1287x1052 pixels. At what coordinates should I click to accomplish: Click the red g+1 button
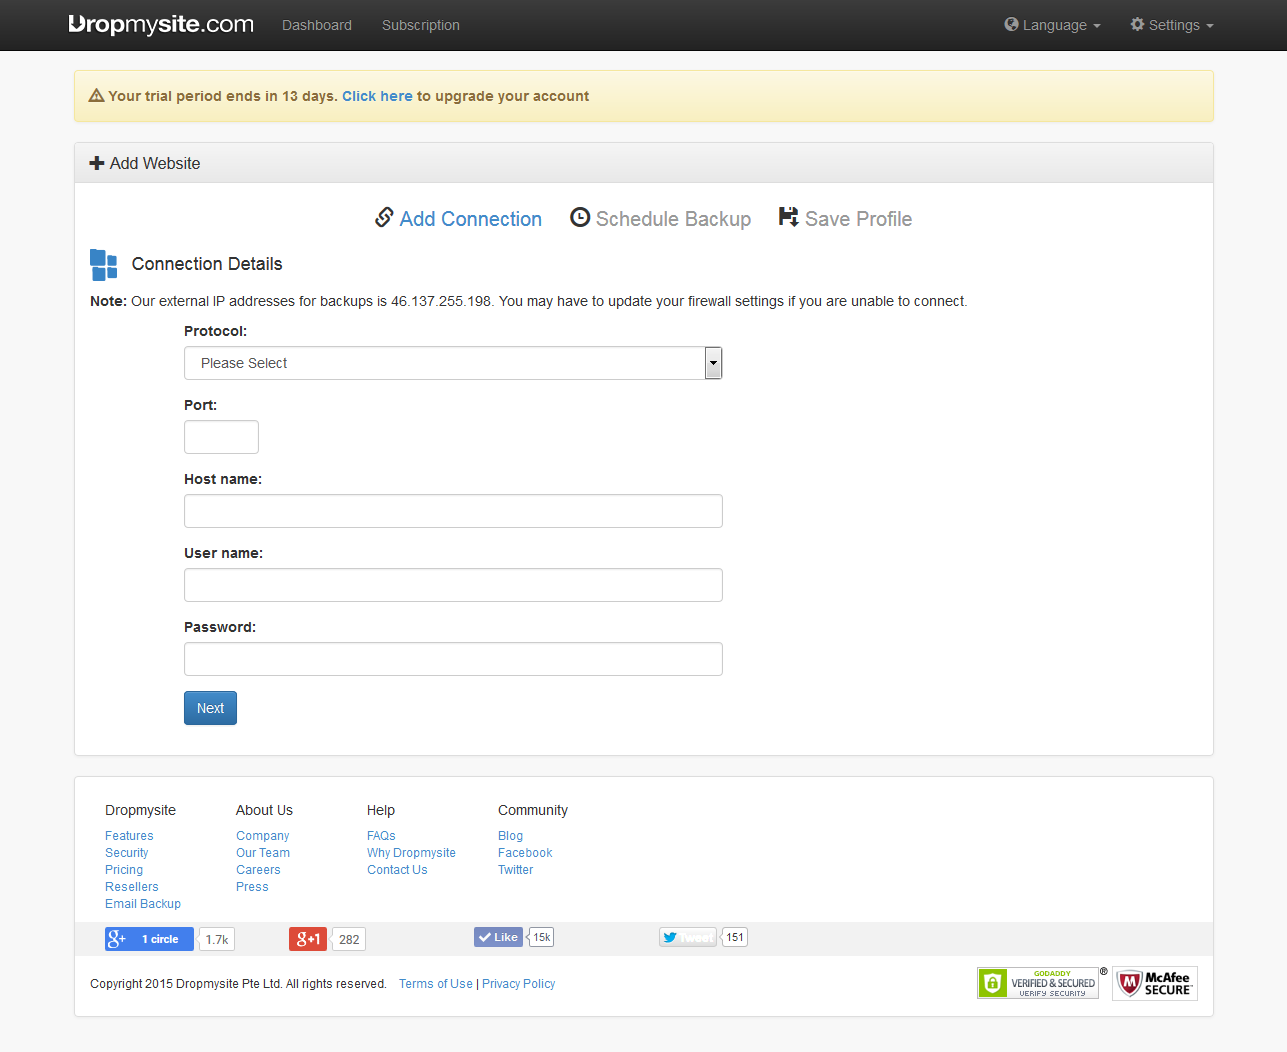(308, 939)
